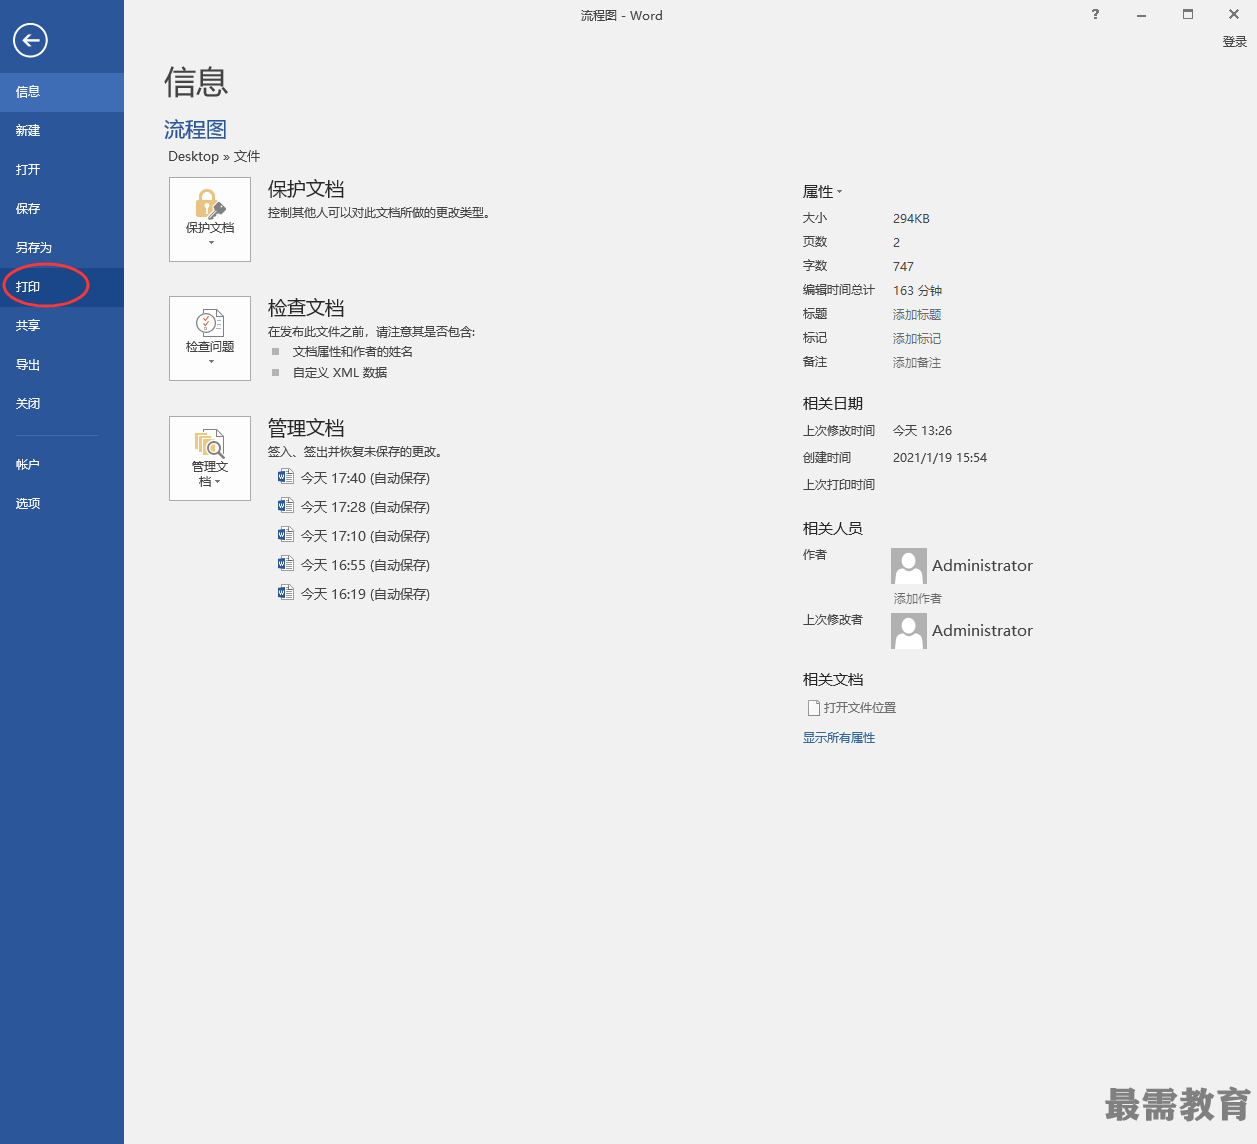Open the 管理文档 icon button

click(x=210, y=458)
